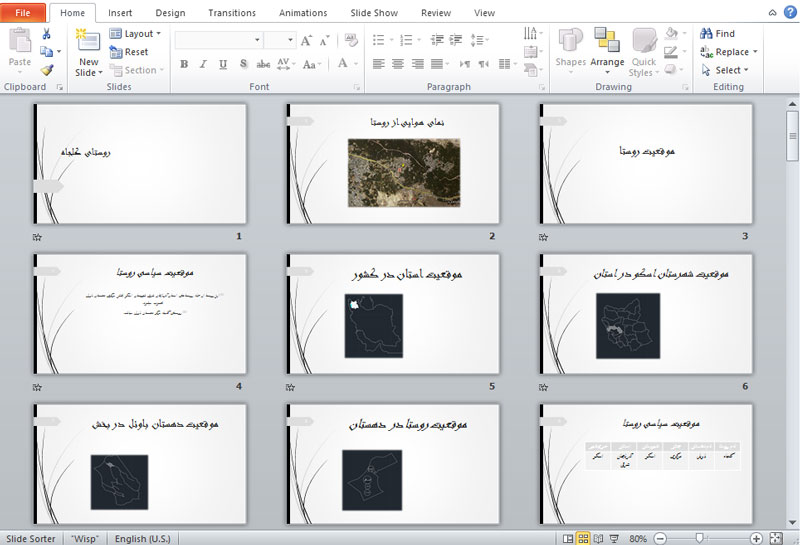This screenshot has width=800, height=545.
Task: Click the Format Painter brush icon
Action: click(x=46, y=70)
